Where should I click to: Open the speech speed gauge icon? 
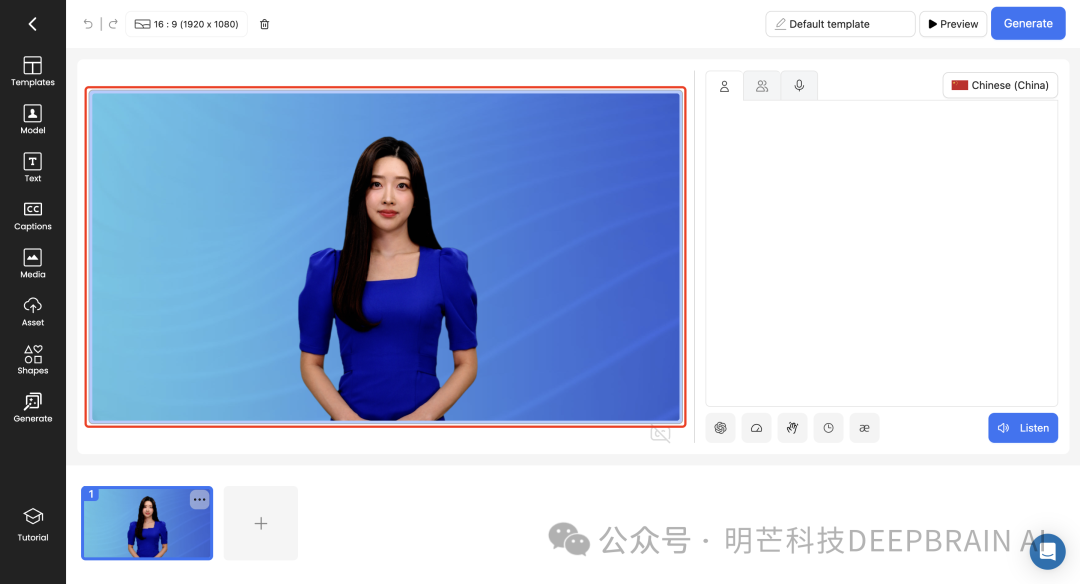(x=756, y=428)
